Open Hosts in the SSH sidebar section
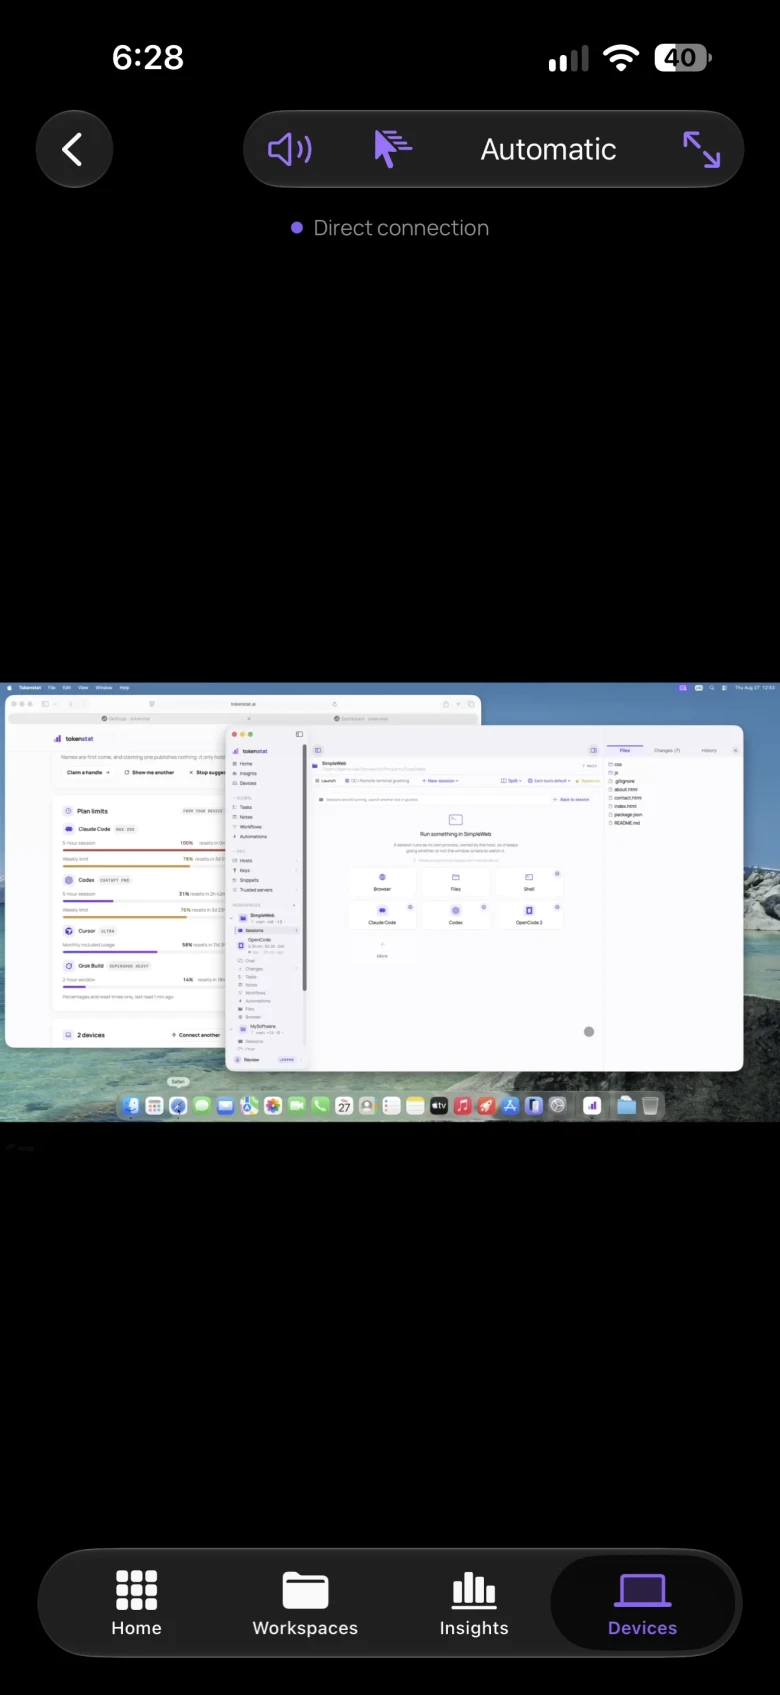Image resolution: width=780 pixels, height=1695 pixels. pyautogui.click(x=245, y=860)
